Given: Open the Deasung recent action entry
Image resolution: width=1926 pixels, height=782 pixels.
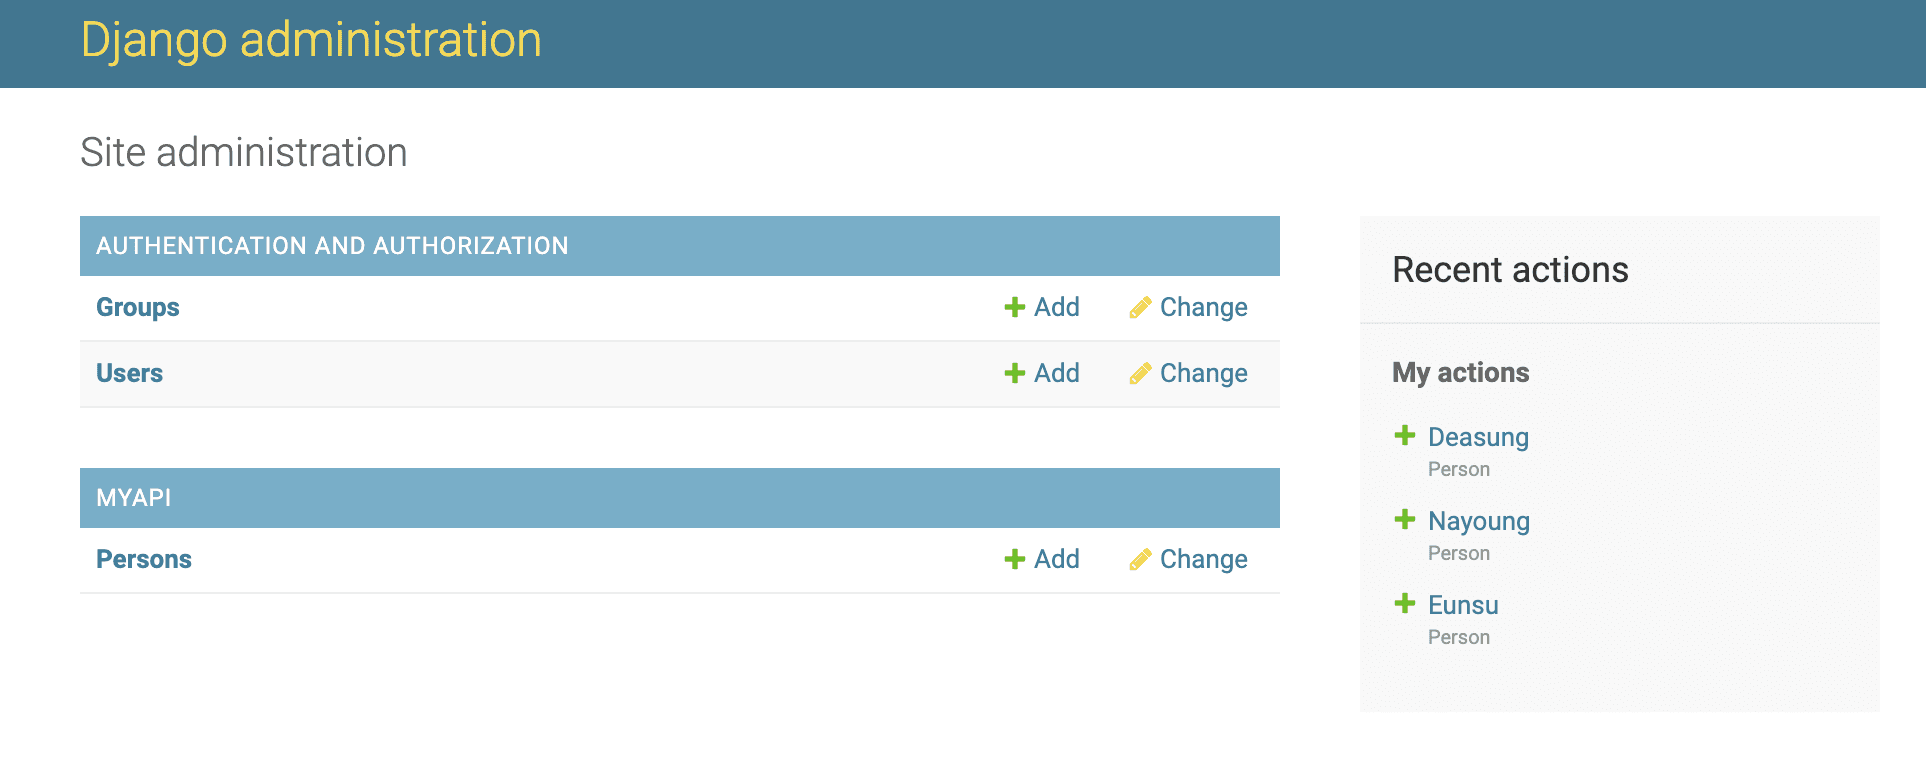Looking at the screenshot, I should coord(1478,437).
